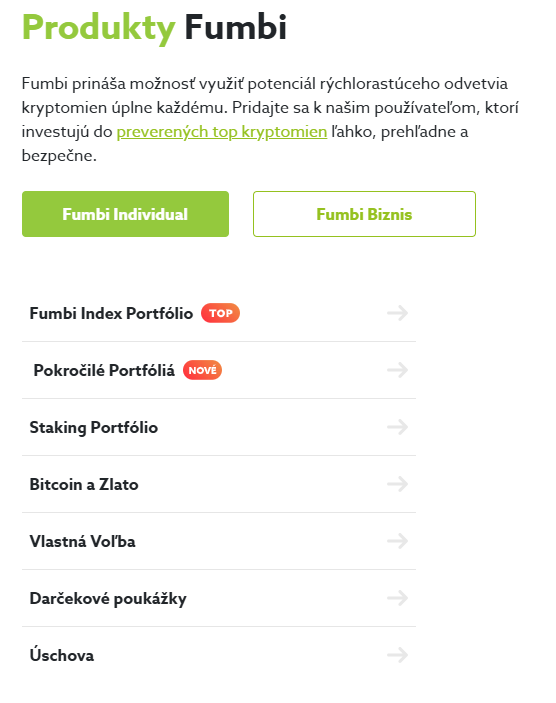Click the Produkty Fumbi heading
The height and width of the screenshot is (703, 556).
pos(154,28)
